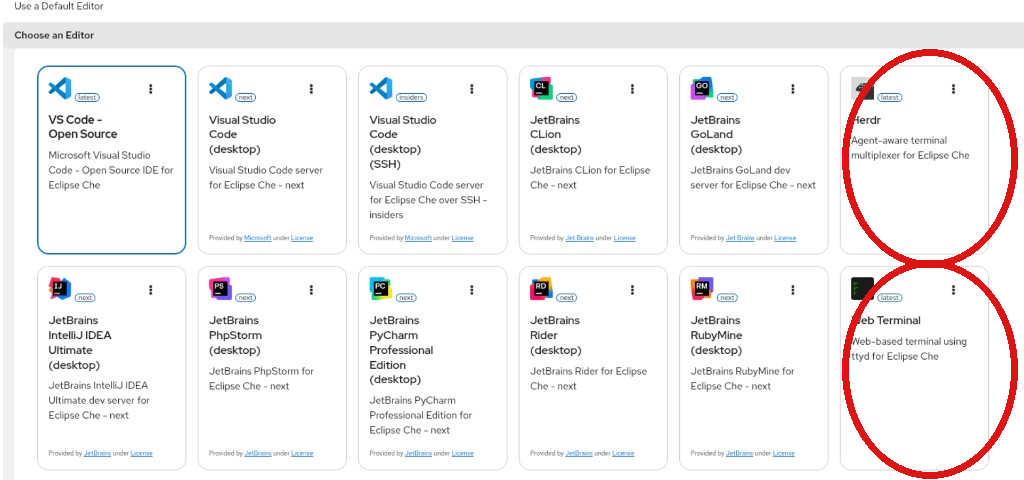Open kebab menu on JetBrains RubyMine card
Viewport: 1024px width, 480px height.
click(x=793, y=289)
